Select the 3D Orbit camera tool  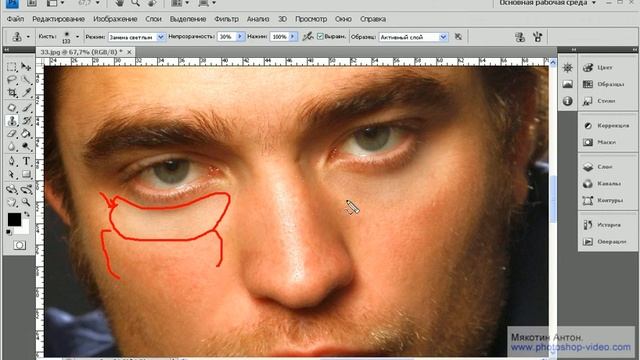[27, 189]
